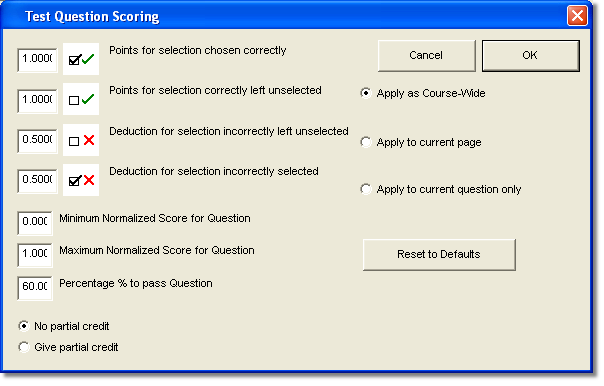The width and height of the screenshot is (604, 386).
Task: Enable No partial credit option
Action: tap(64, 326)
